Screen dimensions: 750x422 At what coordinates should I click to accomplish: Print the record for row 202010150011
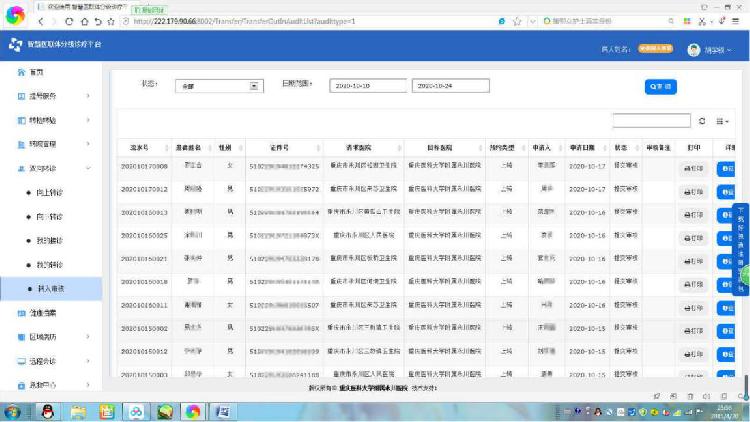pyautogui.click(x=693, y=308)
